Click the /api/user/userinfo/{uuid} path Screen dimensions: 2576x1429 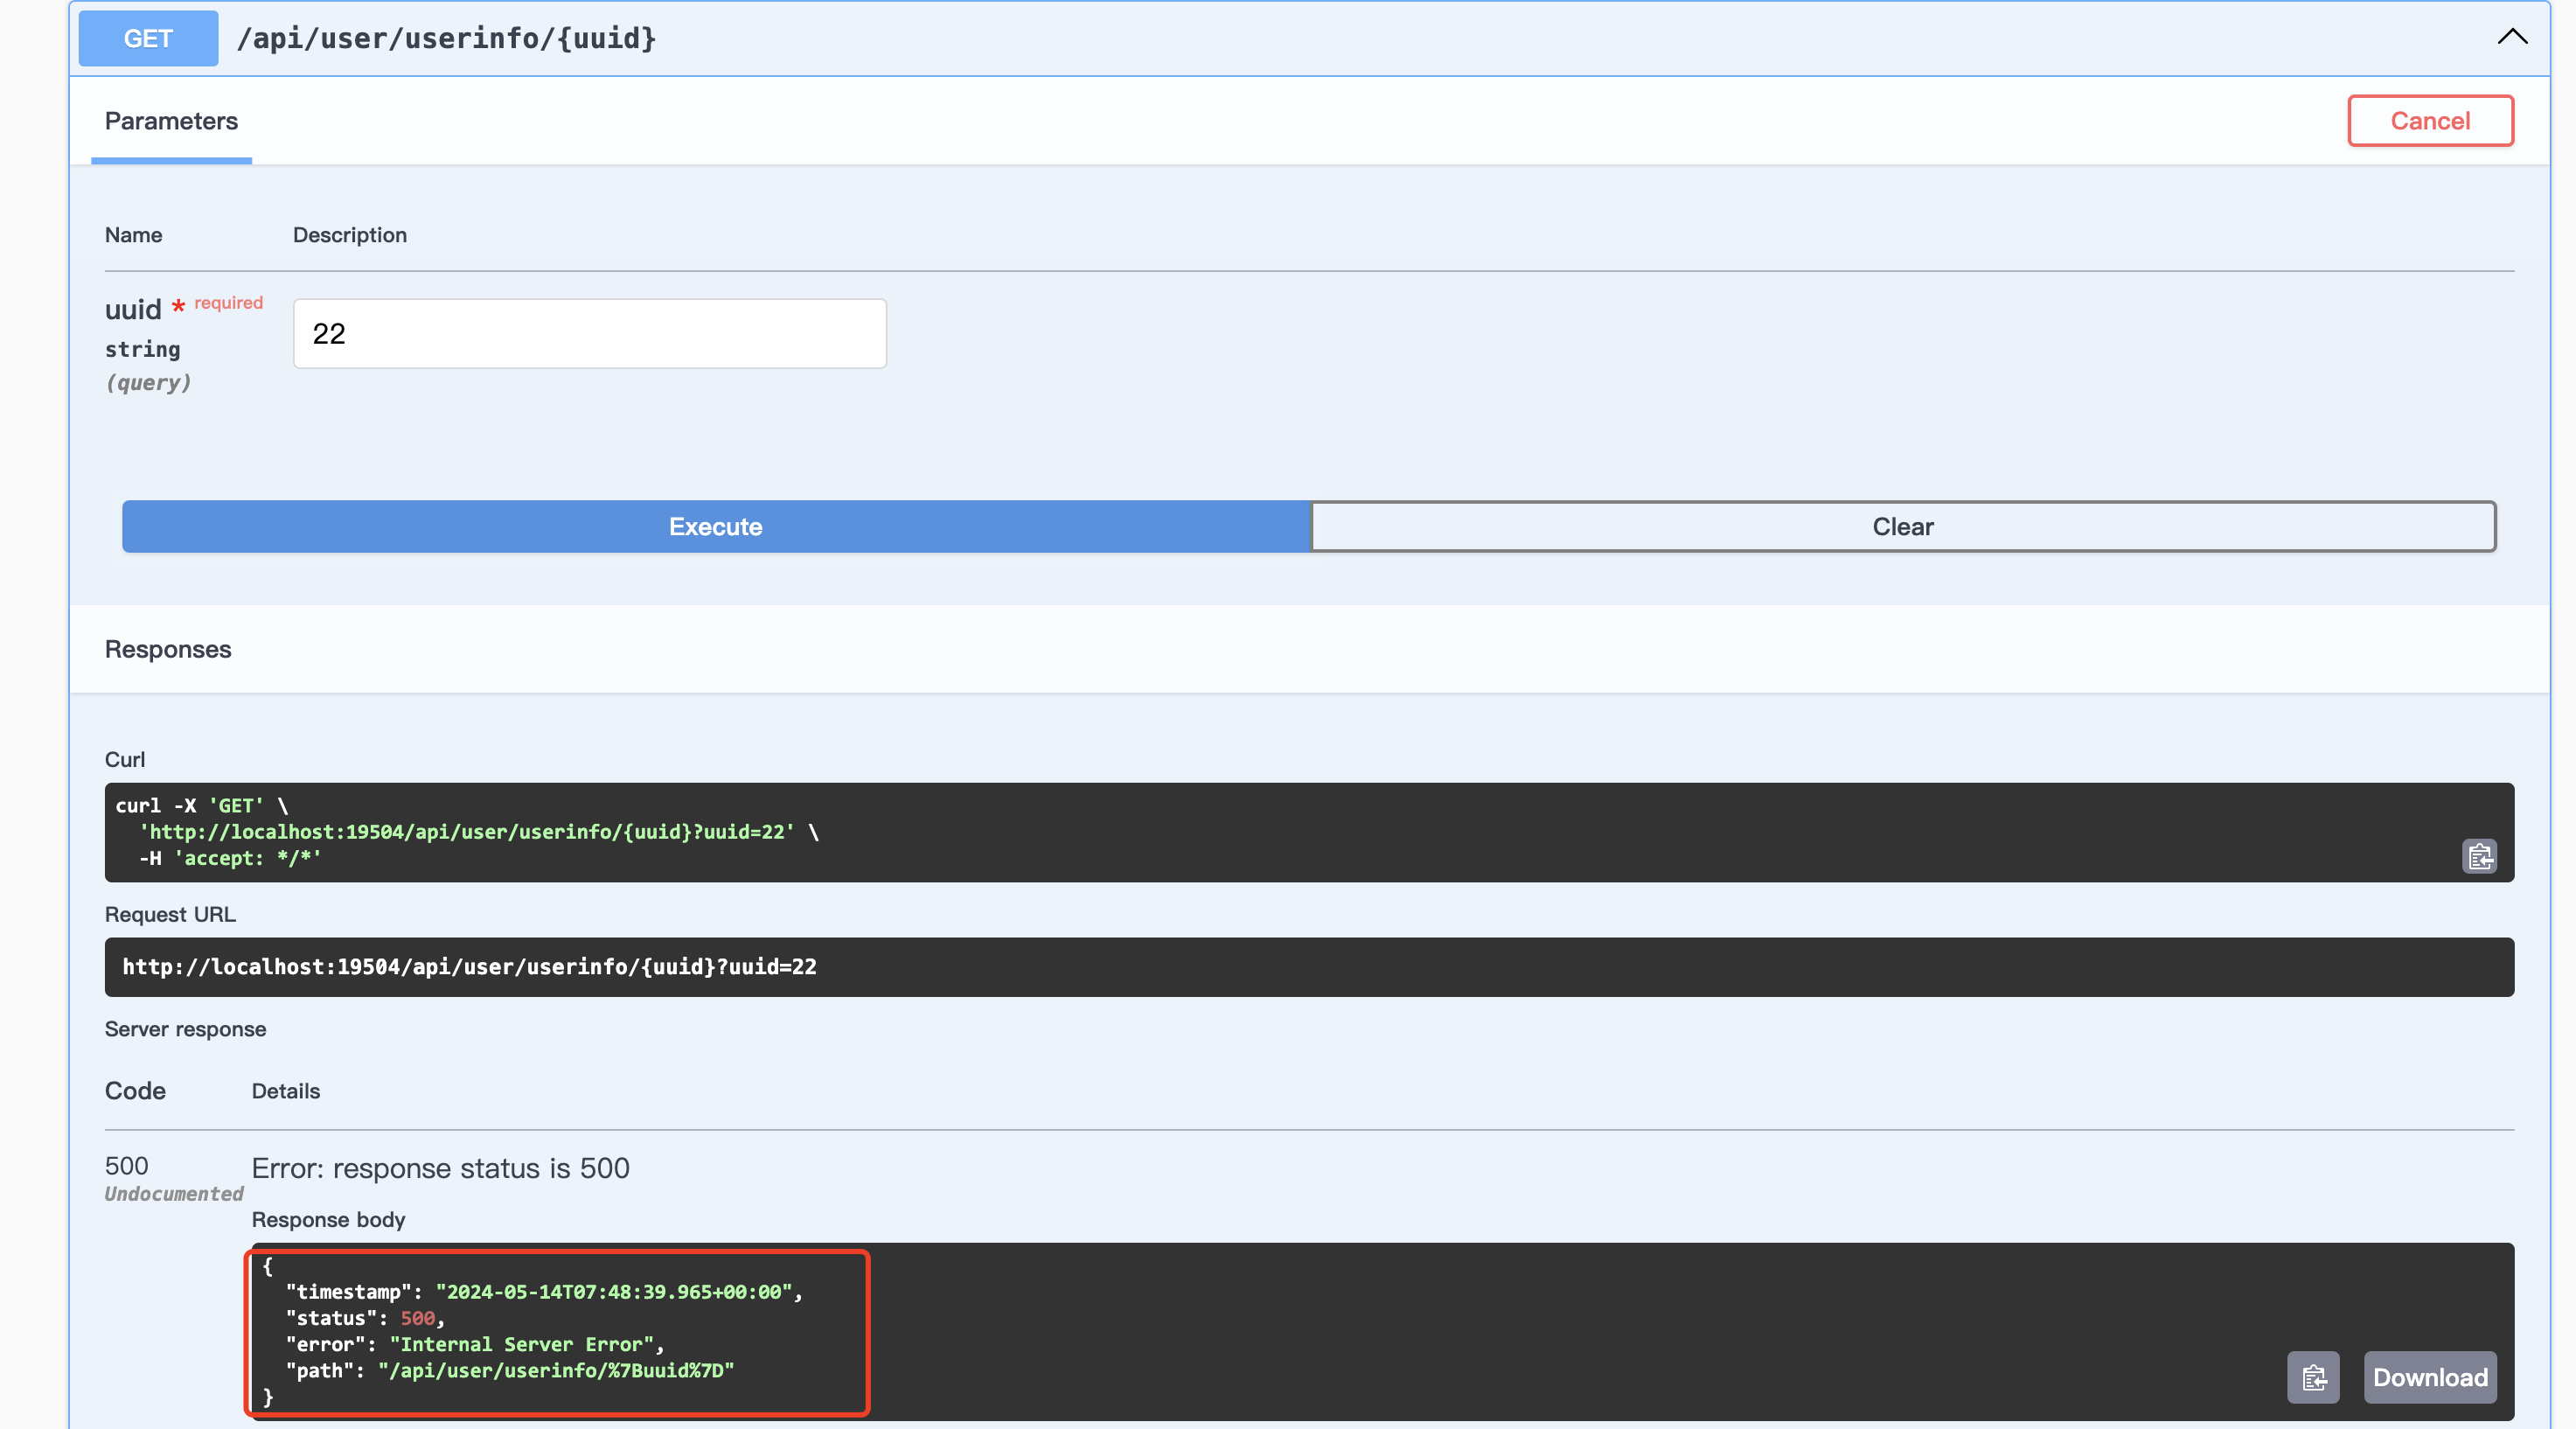(446, 38)
